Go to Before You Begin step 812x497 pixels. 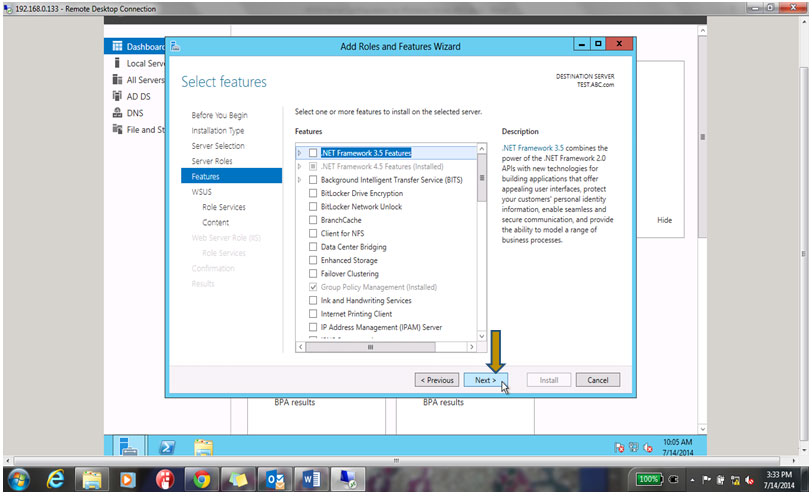tap(220, 115)
